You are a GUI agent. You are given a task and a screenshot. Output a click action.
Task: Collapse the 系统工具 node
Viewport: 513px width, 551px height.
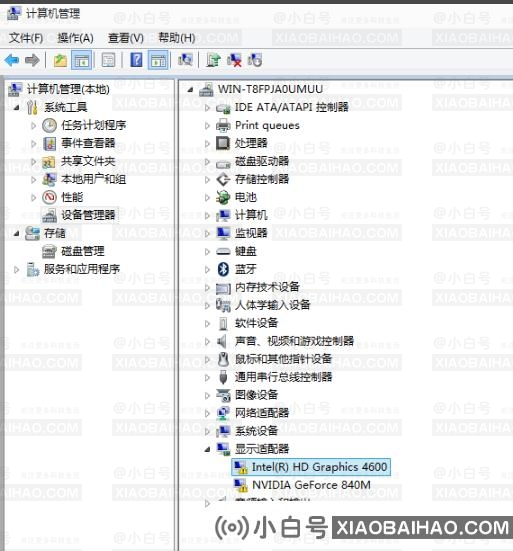click(16, 108)
